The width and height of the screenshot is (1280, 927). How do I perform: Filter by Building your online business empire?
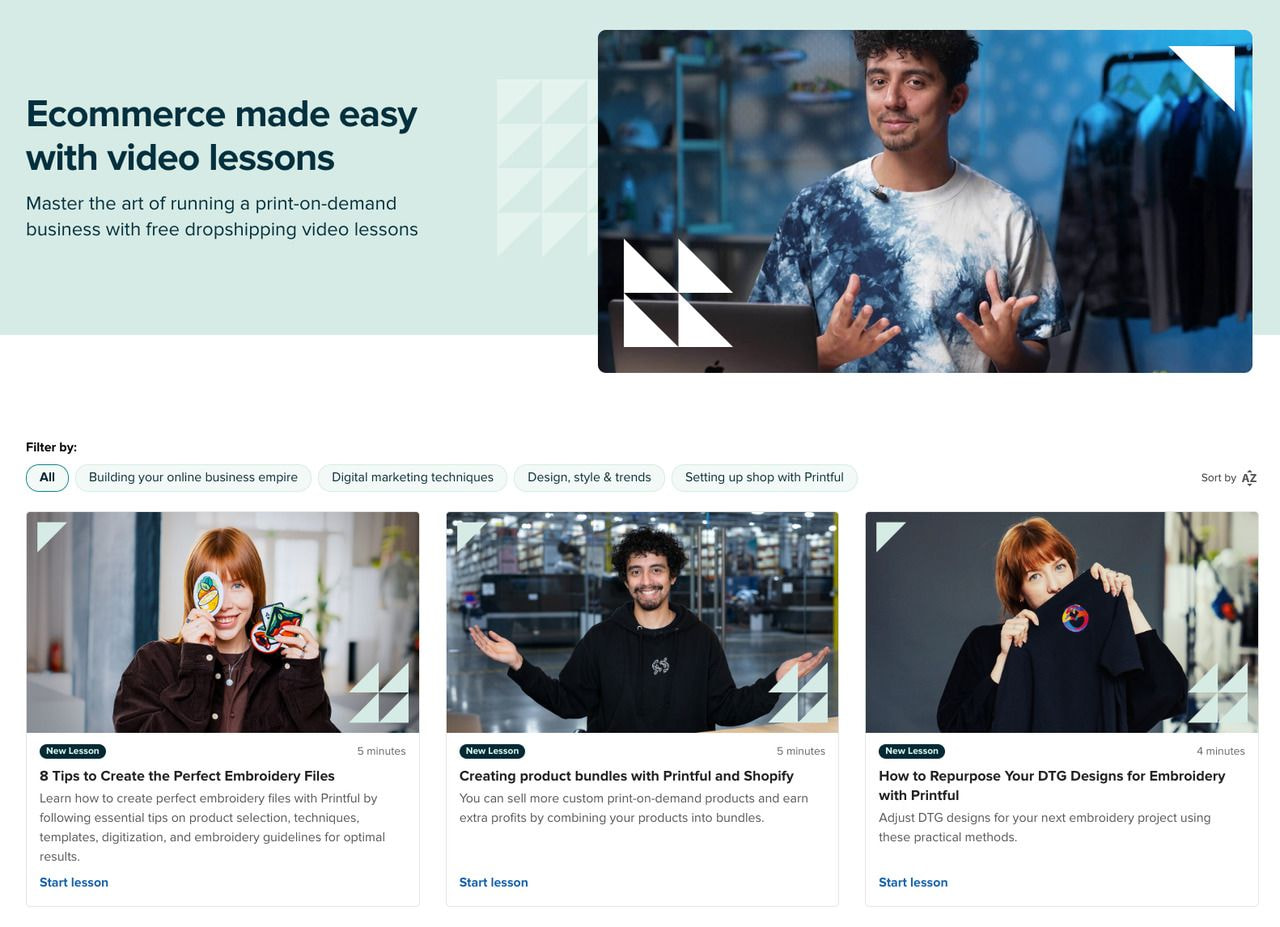pyautogui.click(x=193, y=478)
